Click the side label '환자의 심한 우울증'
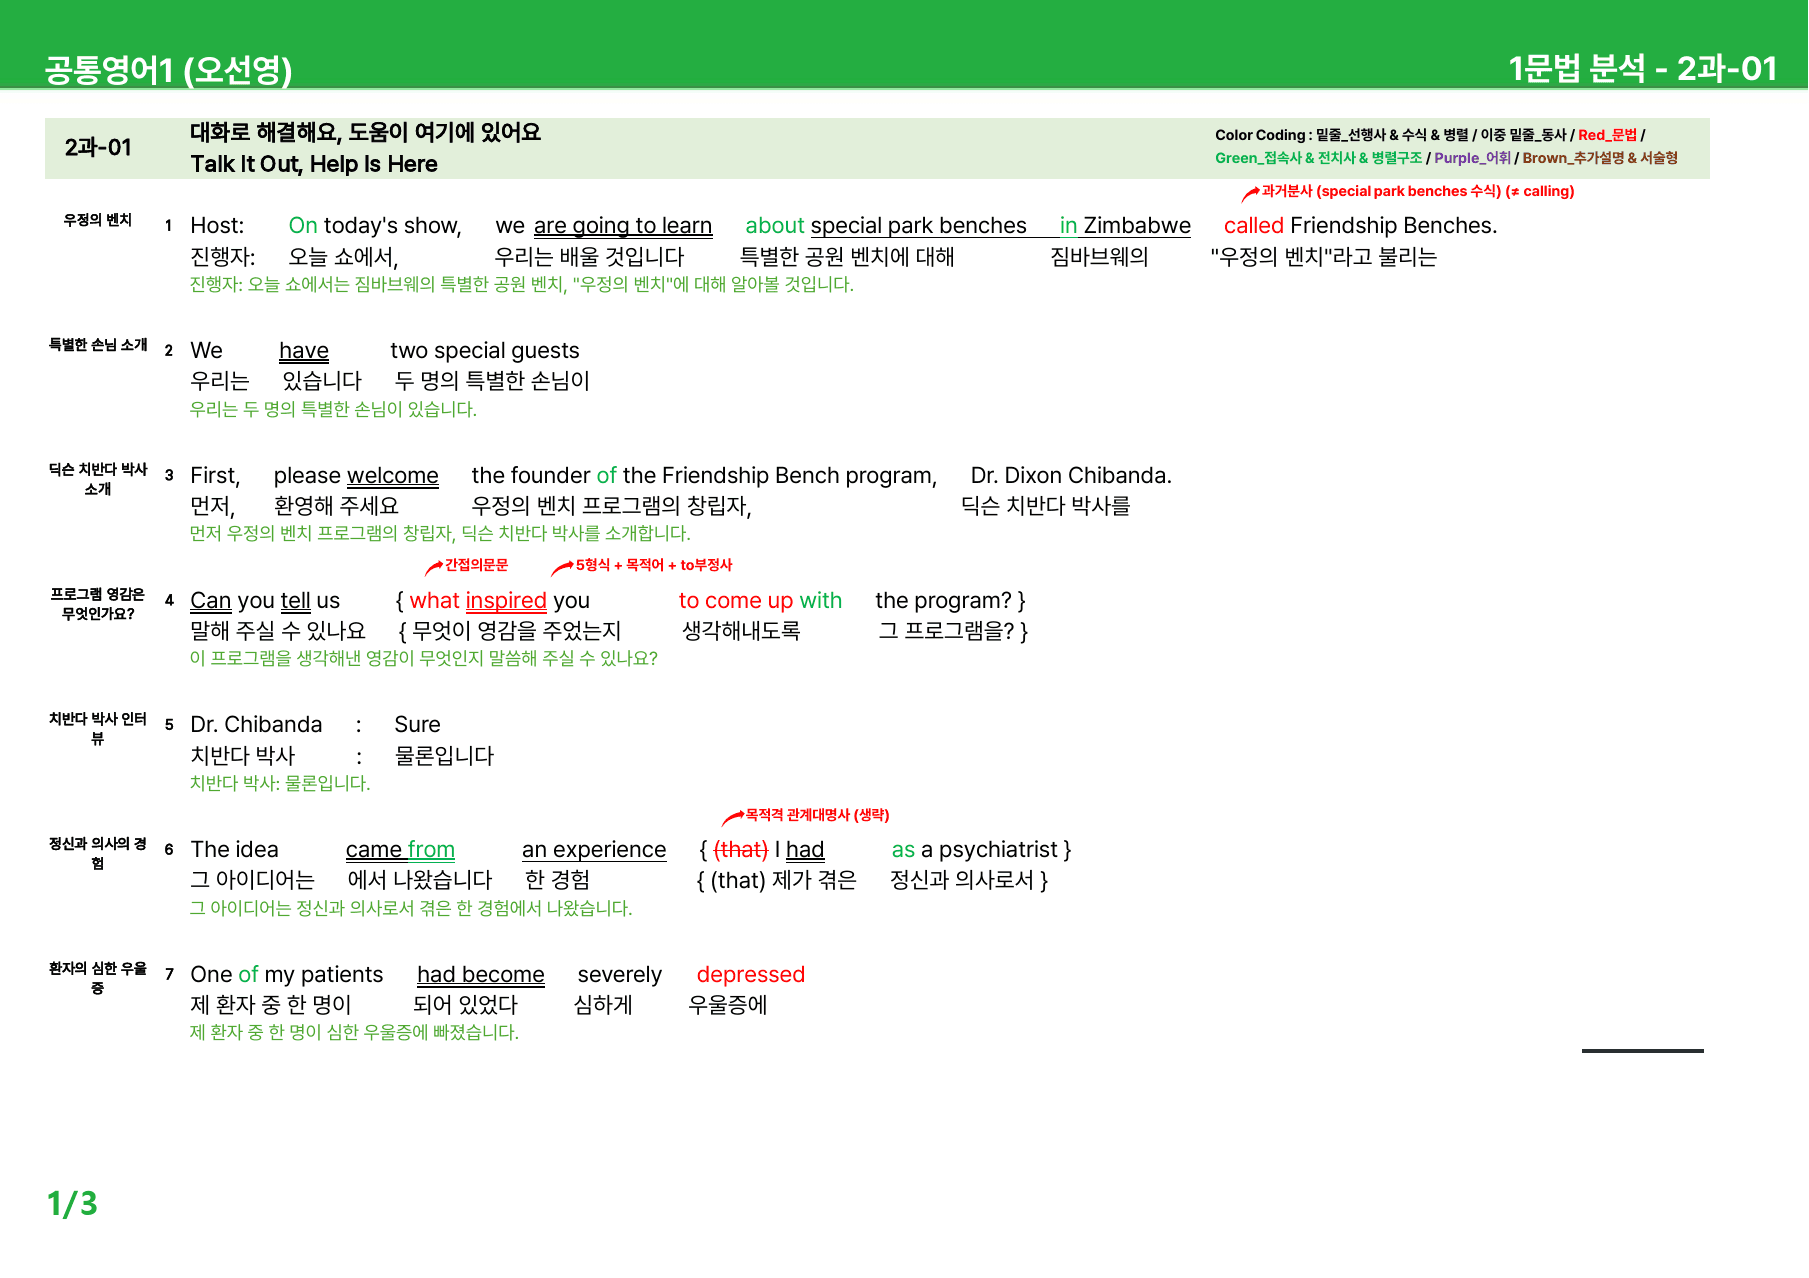Screen dimensions: 1809x1278 pos(98,978)
